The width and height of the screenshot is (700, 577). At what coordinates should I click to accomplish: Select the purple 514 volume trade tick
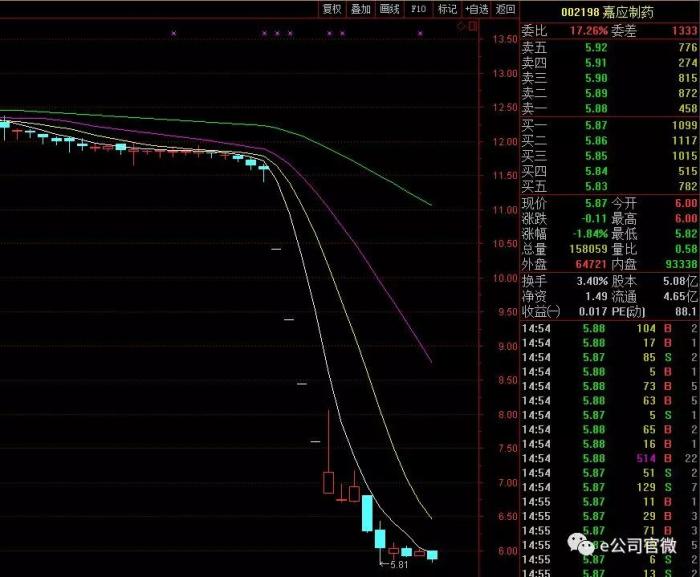610,458
